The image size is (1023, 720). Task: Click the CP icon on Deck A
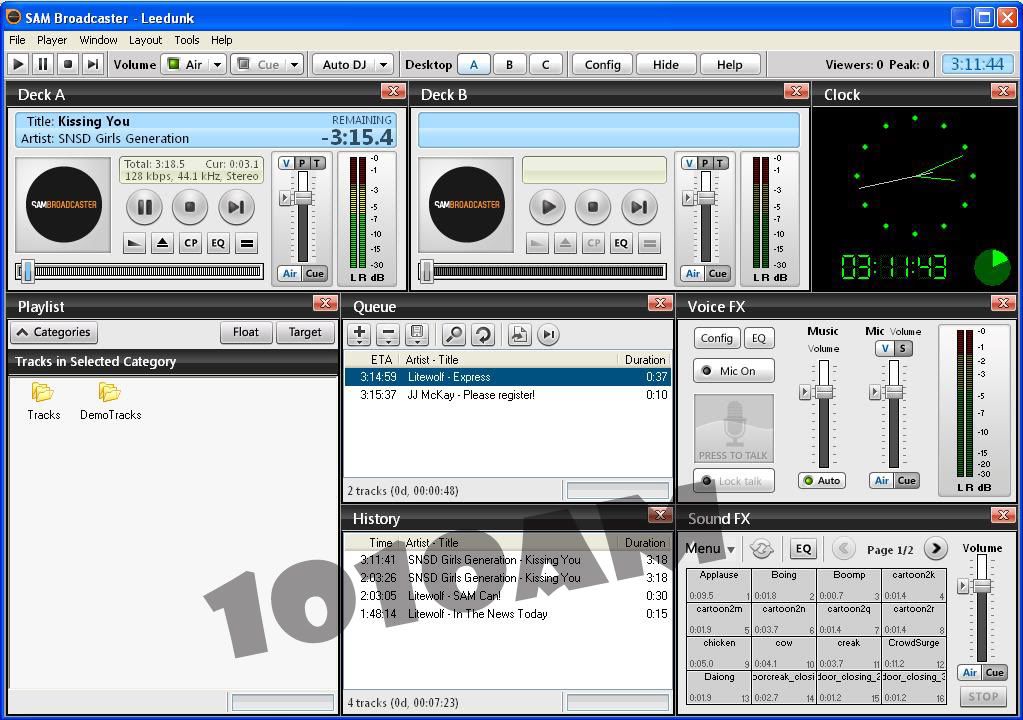191,243
